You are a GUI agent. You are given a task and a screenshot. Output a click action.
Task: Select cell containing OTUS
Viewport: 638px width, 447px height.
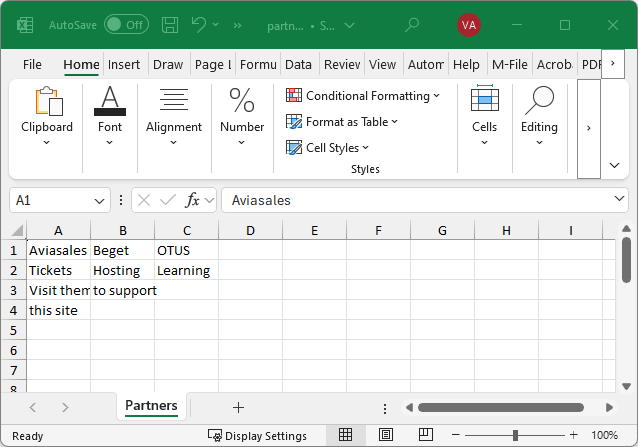pyautogui.click(x=186, y=250)
